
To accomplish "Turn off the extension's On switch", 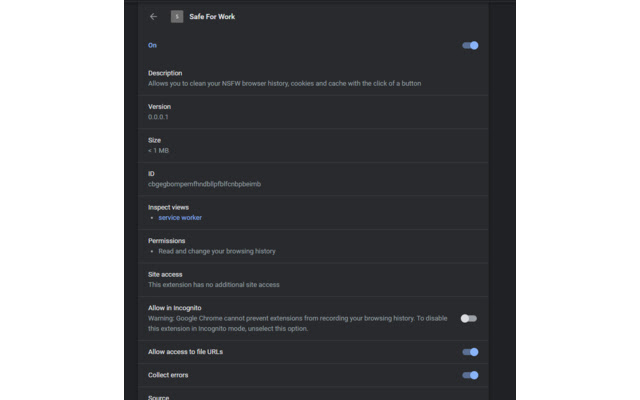I will point(470,45).
